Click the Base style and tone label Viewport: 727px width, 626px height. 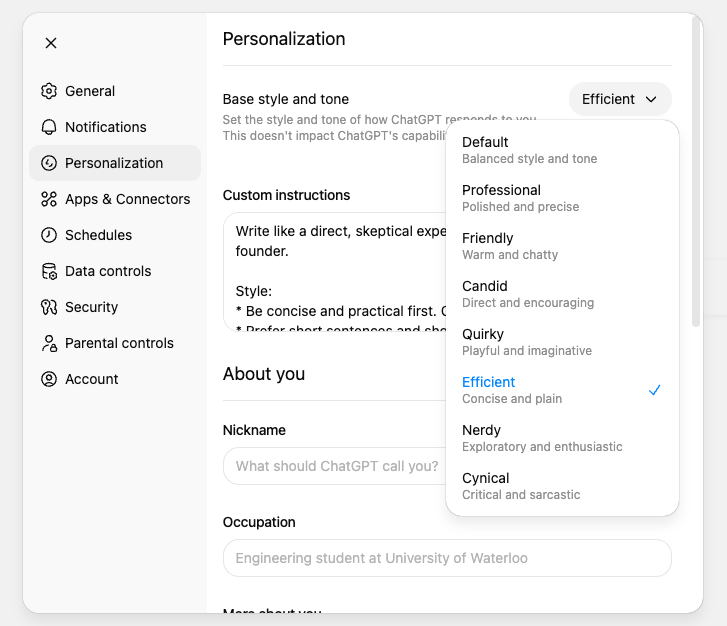tap(286, 99)
